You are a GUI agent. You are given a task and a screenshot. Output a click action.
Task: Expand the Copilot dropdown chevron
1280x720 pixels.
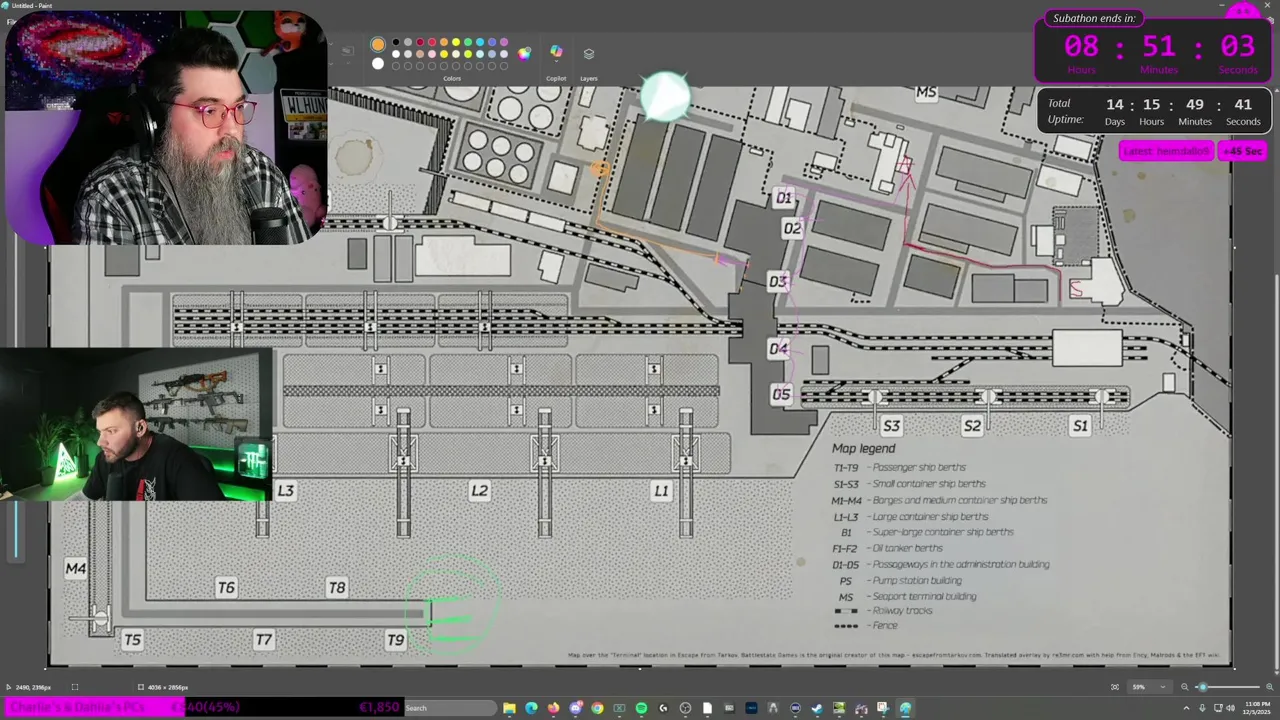[556, 61]
